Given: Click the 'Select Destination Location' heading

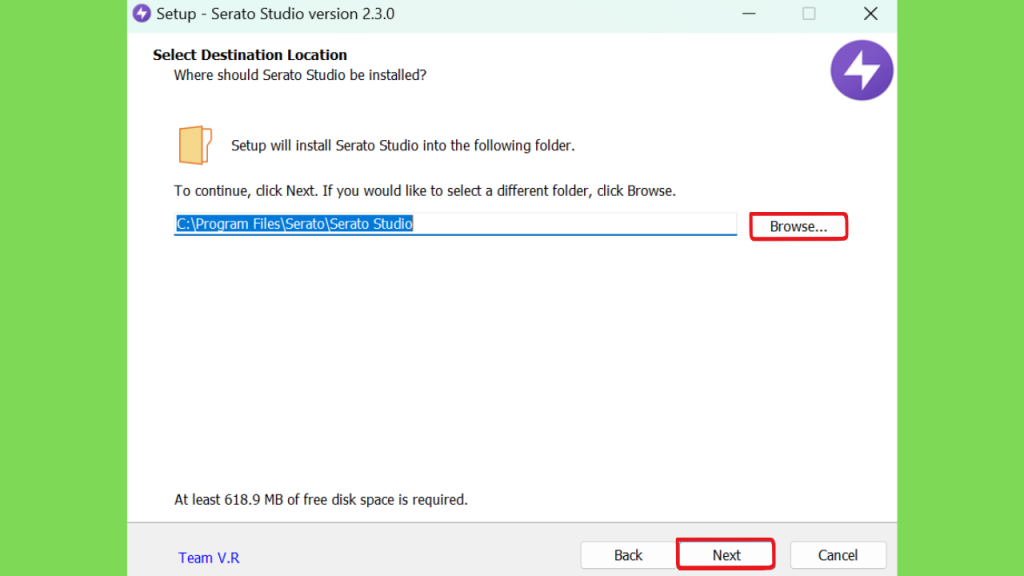Looking at the screenshot, I should (249, 55).
